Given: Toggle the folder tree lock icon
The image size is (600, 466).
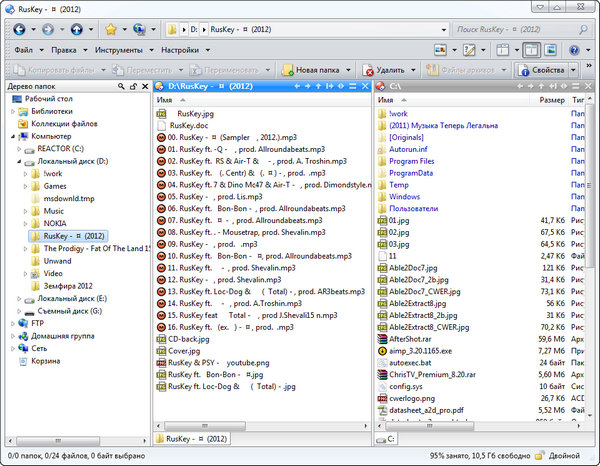Looking at the screenshot, I should [x=131, y=87].
